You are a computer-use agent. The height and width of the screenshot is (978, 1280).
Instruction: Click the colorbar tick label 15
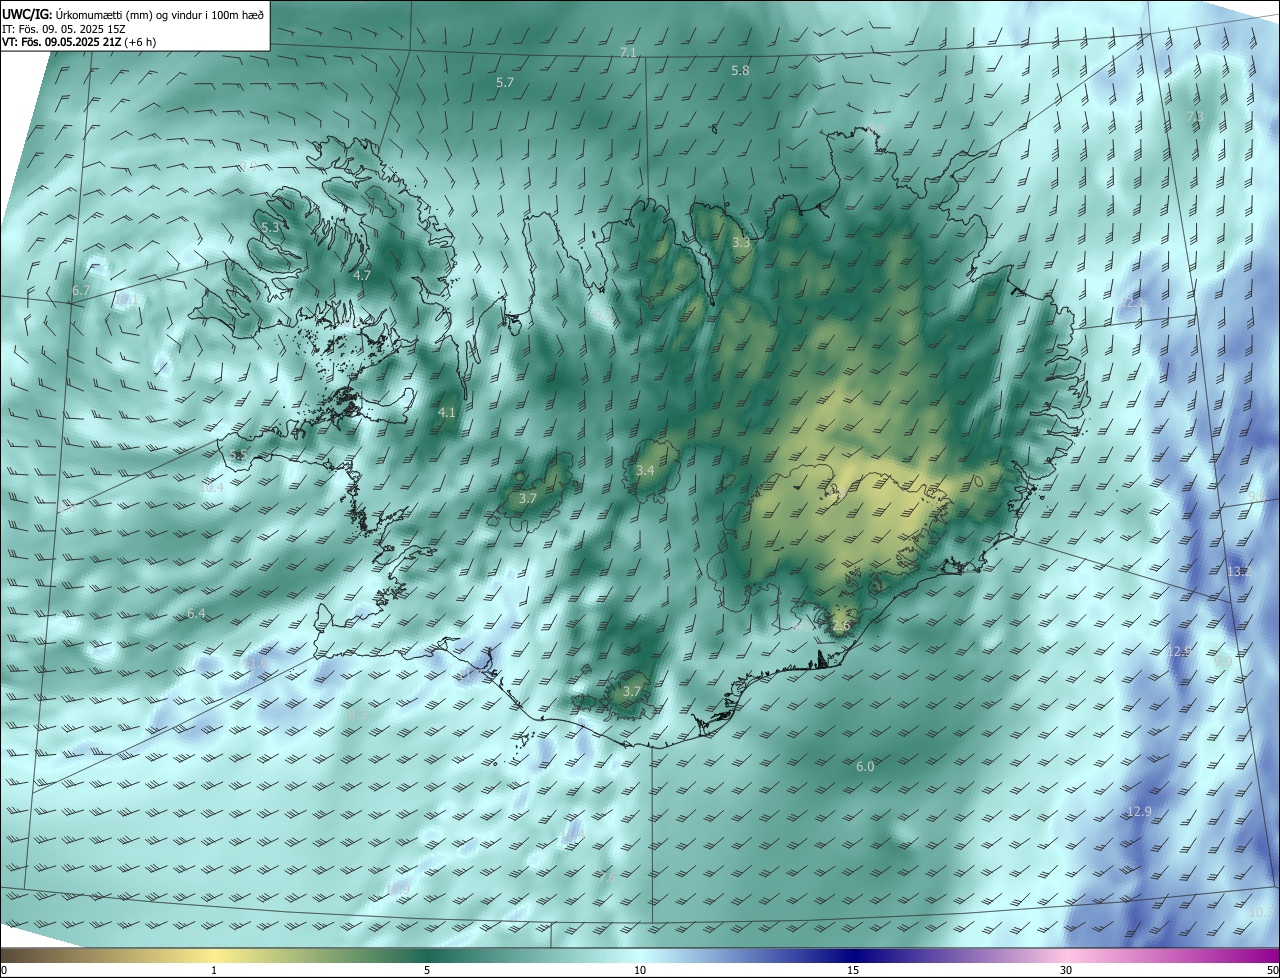853,970
